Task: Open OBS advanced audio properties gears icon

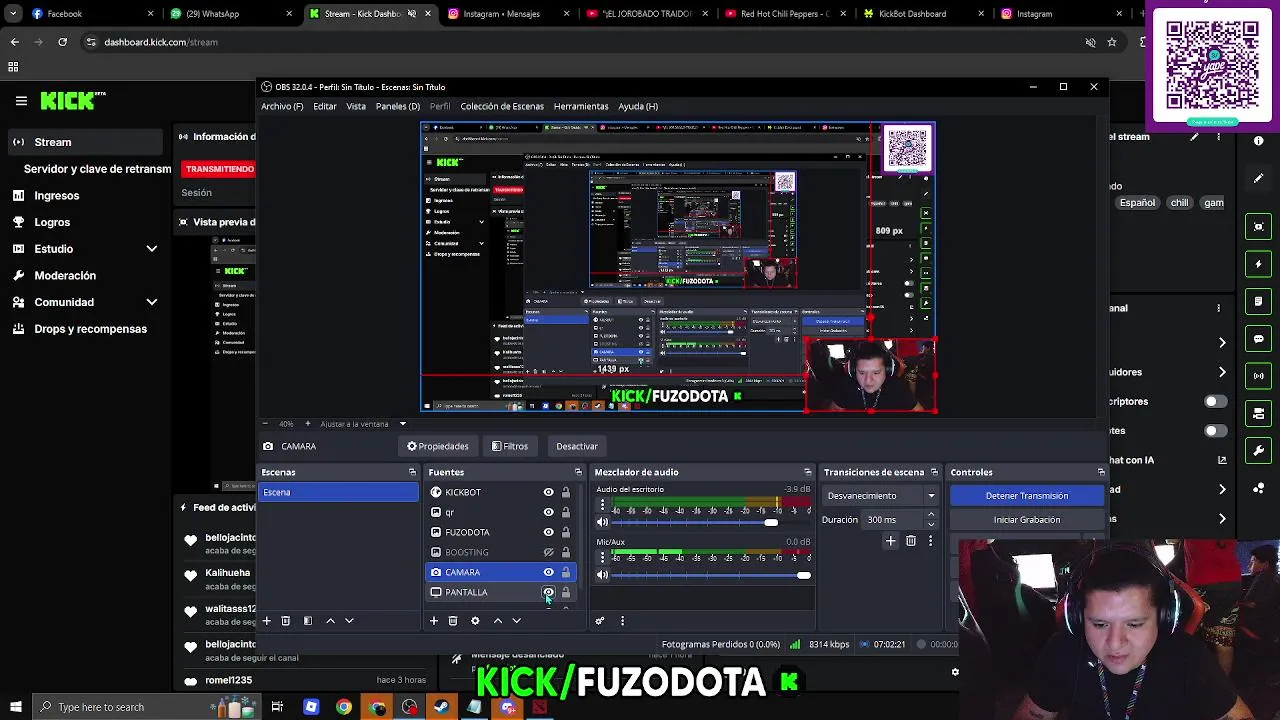Action: pos(600,621)
